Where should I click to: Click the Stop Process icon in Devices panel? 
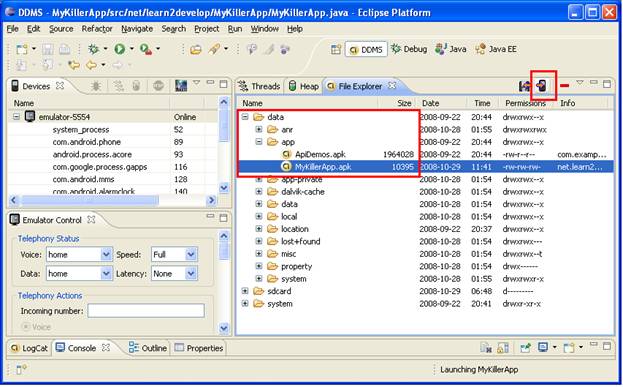tap(159, 85)
